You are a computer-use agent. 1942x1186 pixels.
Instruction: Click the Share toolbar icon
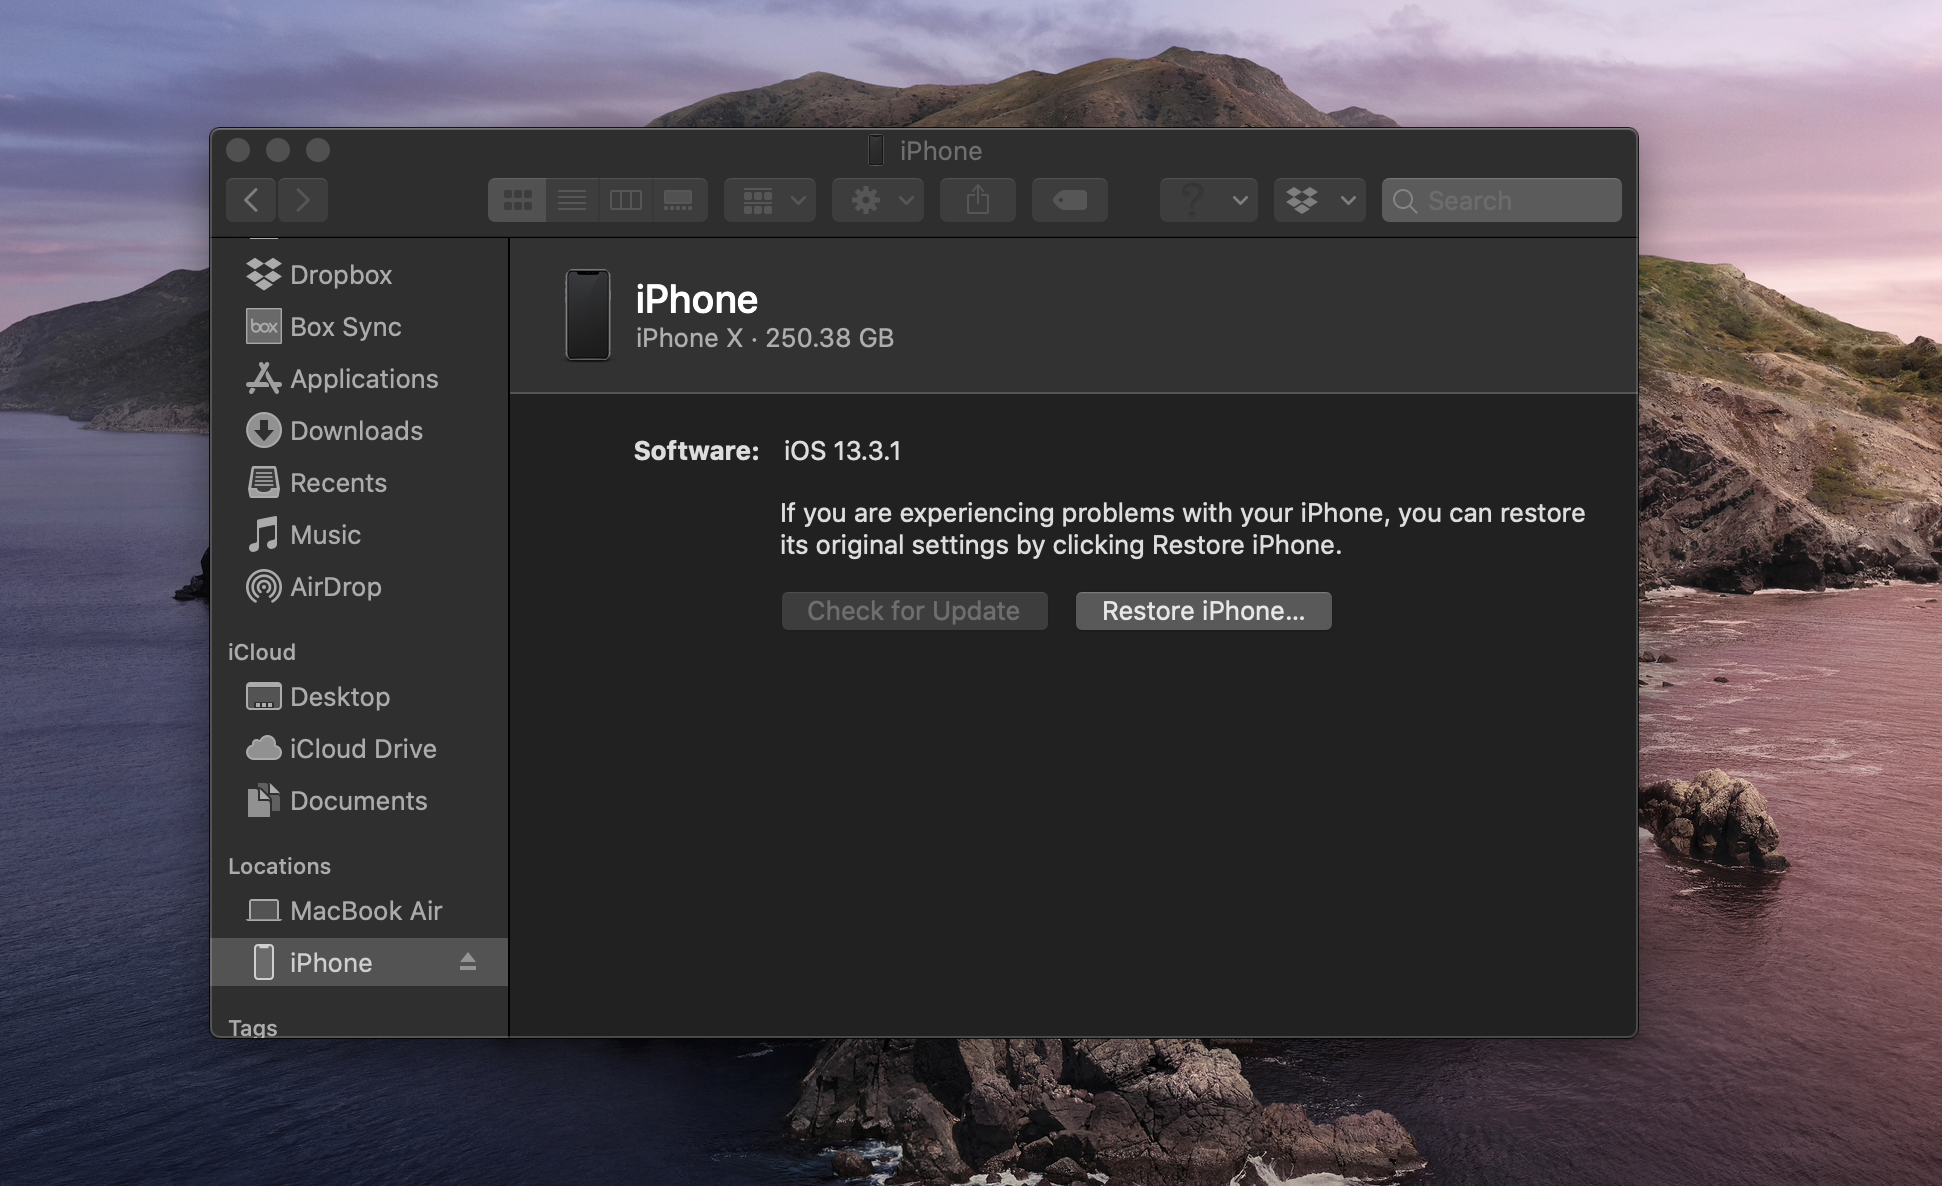point(978,201)
